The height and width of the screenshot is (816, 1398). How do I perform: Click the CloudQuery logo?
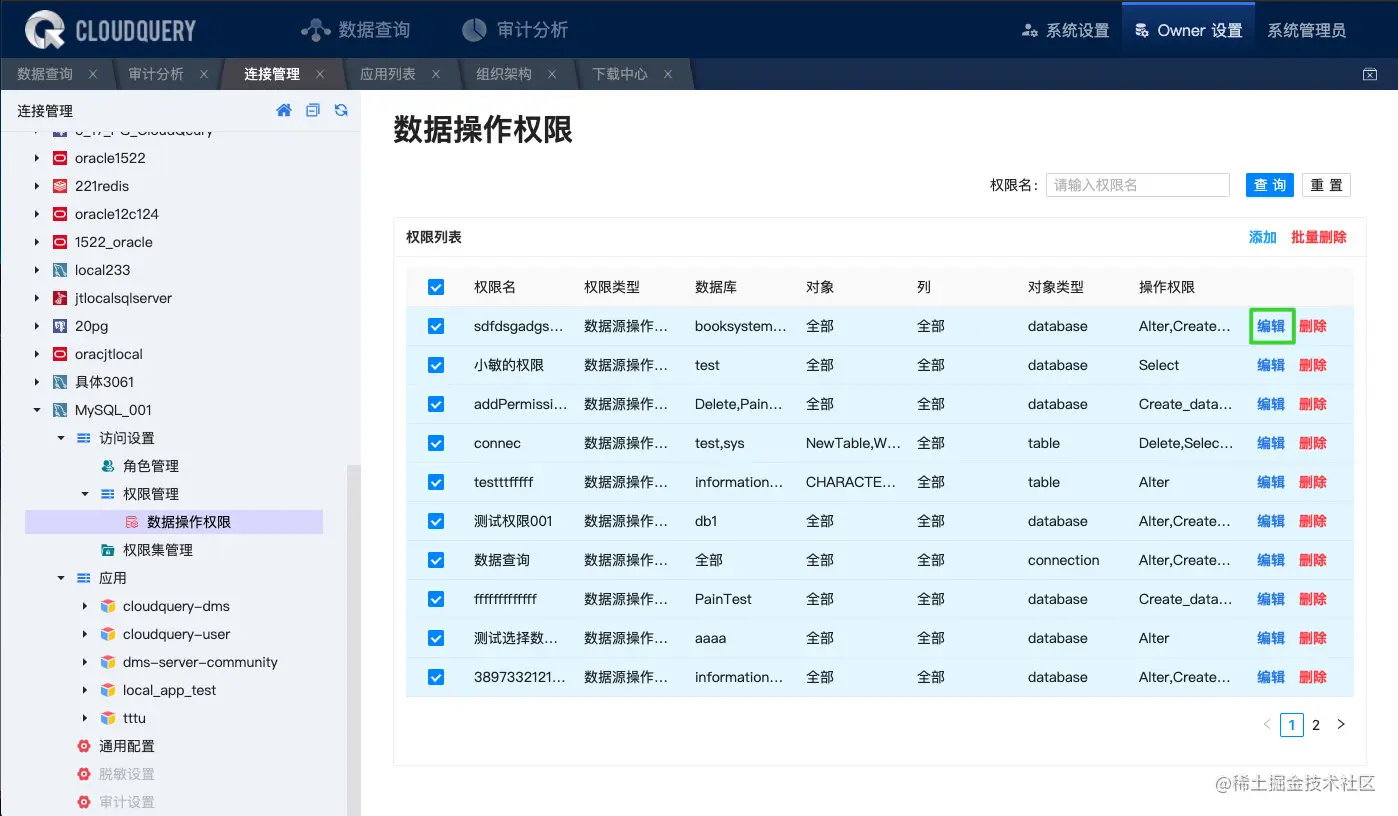(x=110, y=30)
